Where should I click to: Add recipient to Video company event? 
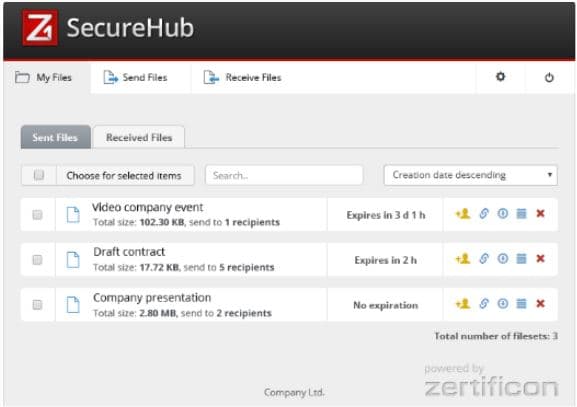coord(463,213)
